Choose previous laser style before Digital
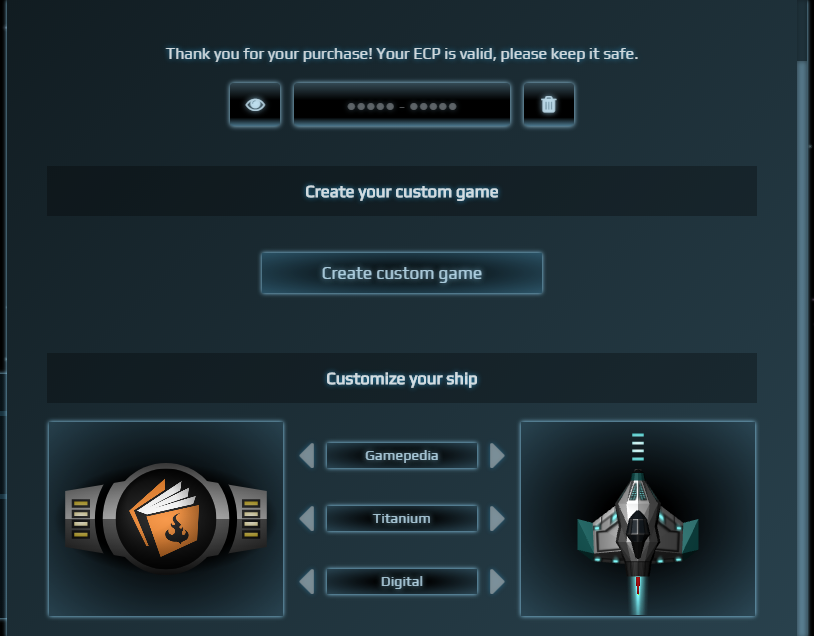Screen dimensions: 814x636 (x=307, y=581)
